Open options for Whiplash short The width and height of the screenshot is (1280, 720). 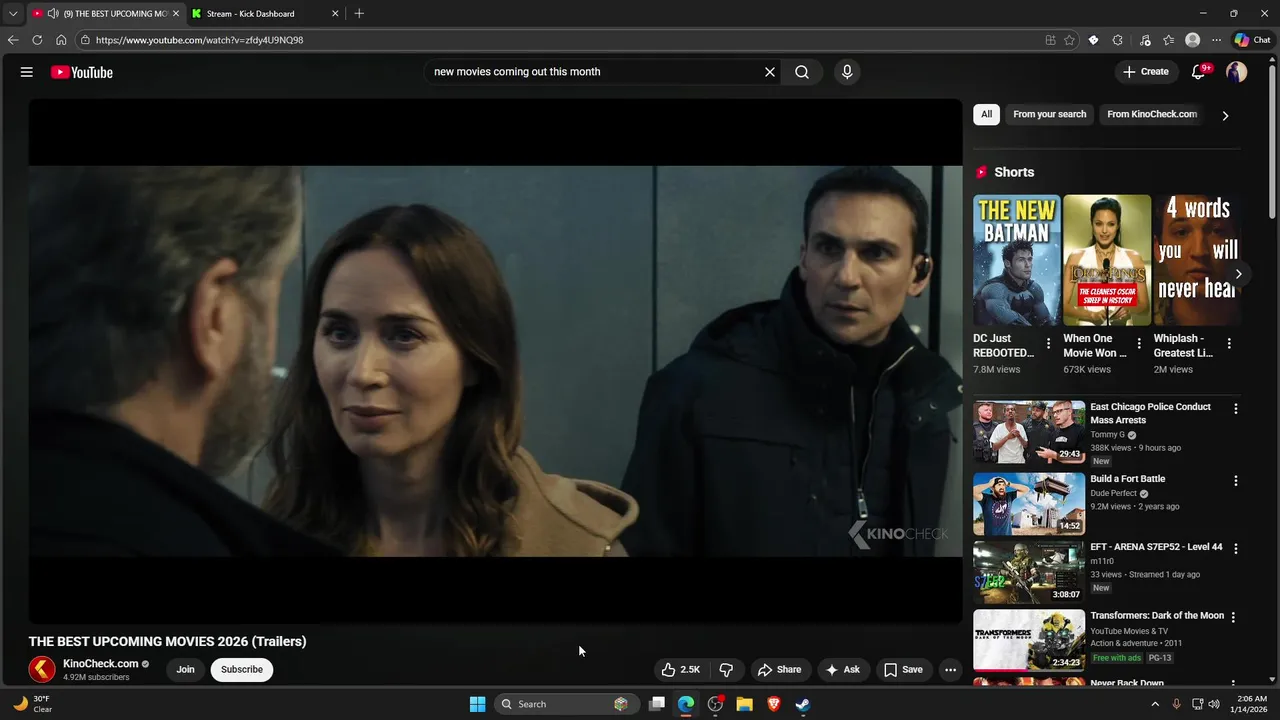[x=1229, y=344]
